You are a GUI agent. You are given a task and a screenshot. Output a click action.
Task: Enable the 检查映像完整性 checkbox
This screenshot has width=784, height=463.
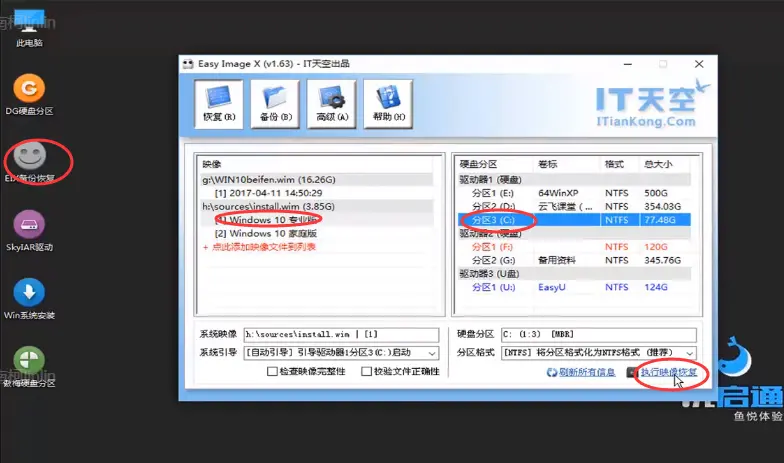click(x=272, y=371)
